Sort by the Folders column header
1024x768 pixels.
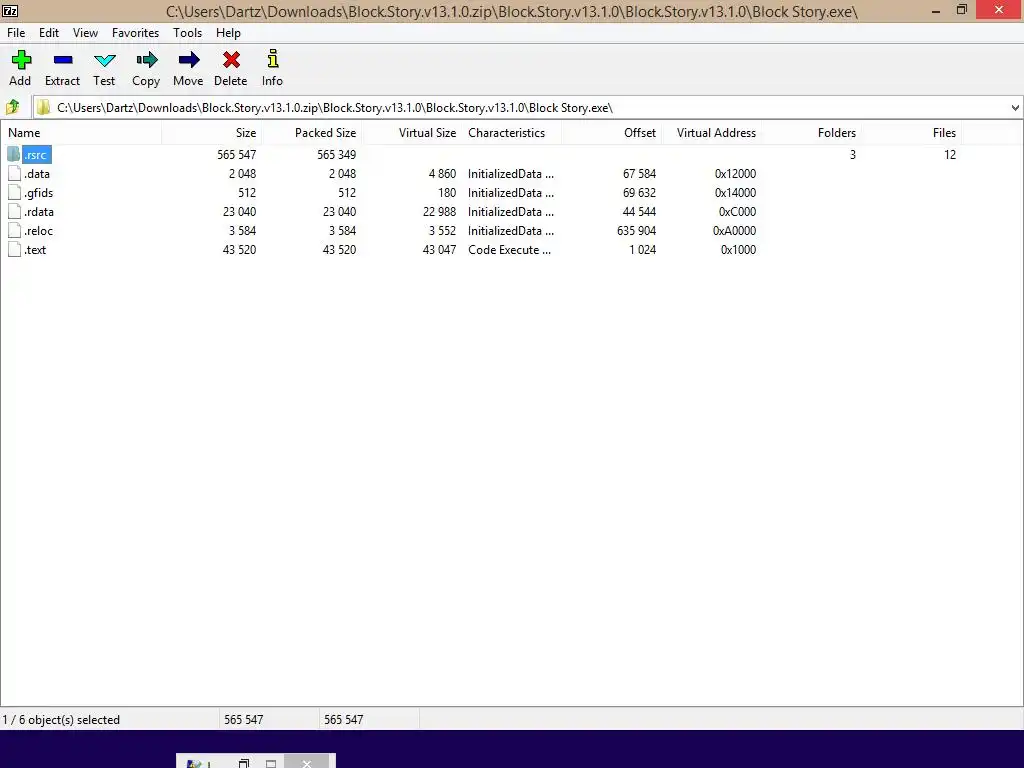click(x=811, y=133)
